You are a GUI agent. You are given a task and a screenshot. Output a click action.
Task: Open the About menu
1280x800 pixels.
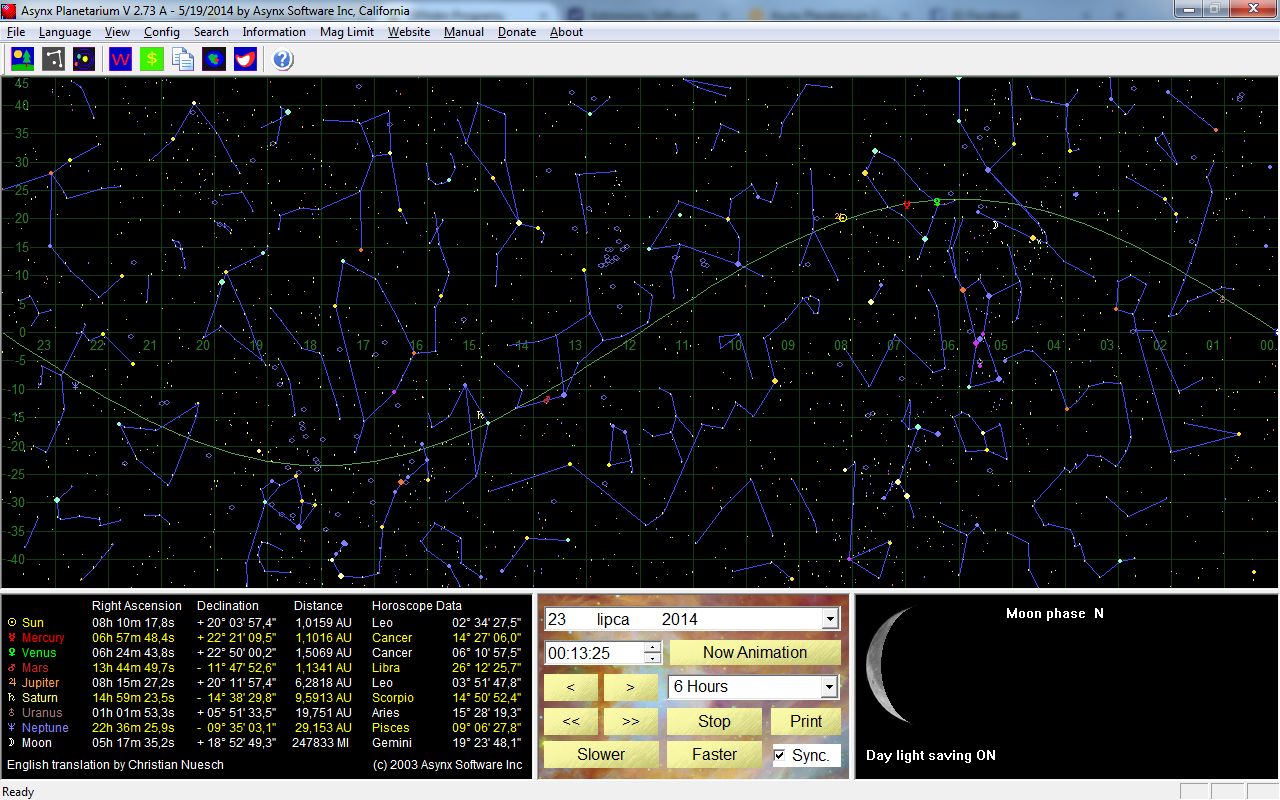[566, 32]
